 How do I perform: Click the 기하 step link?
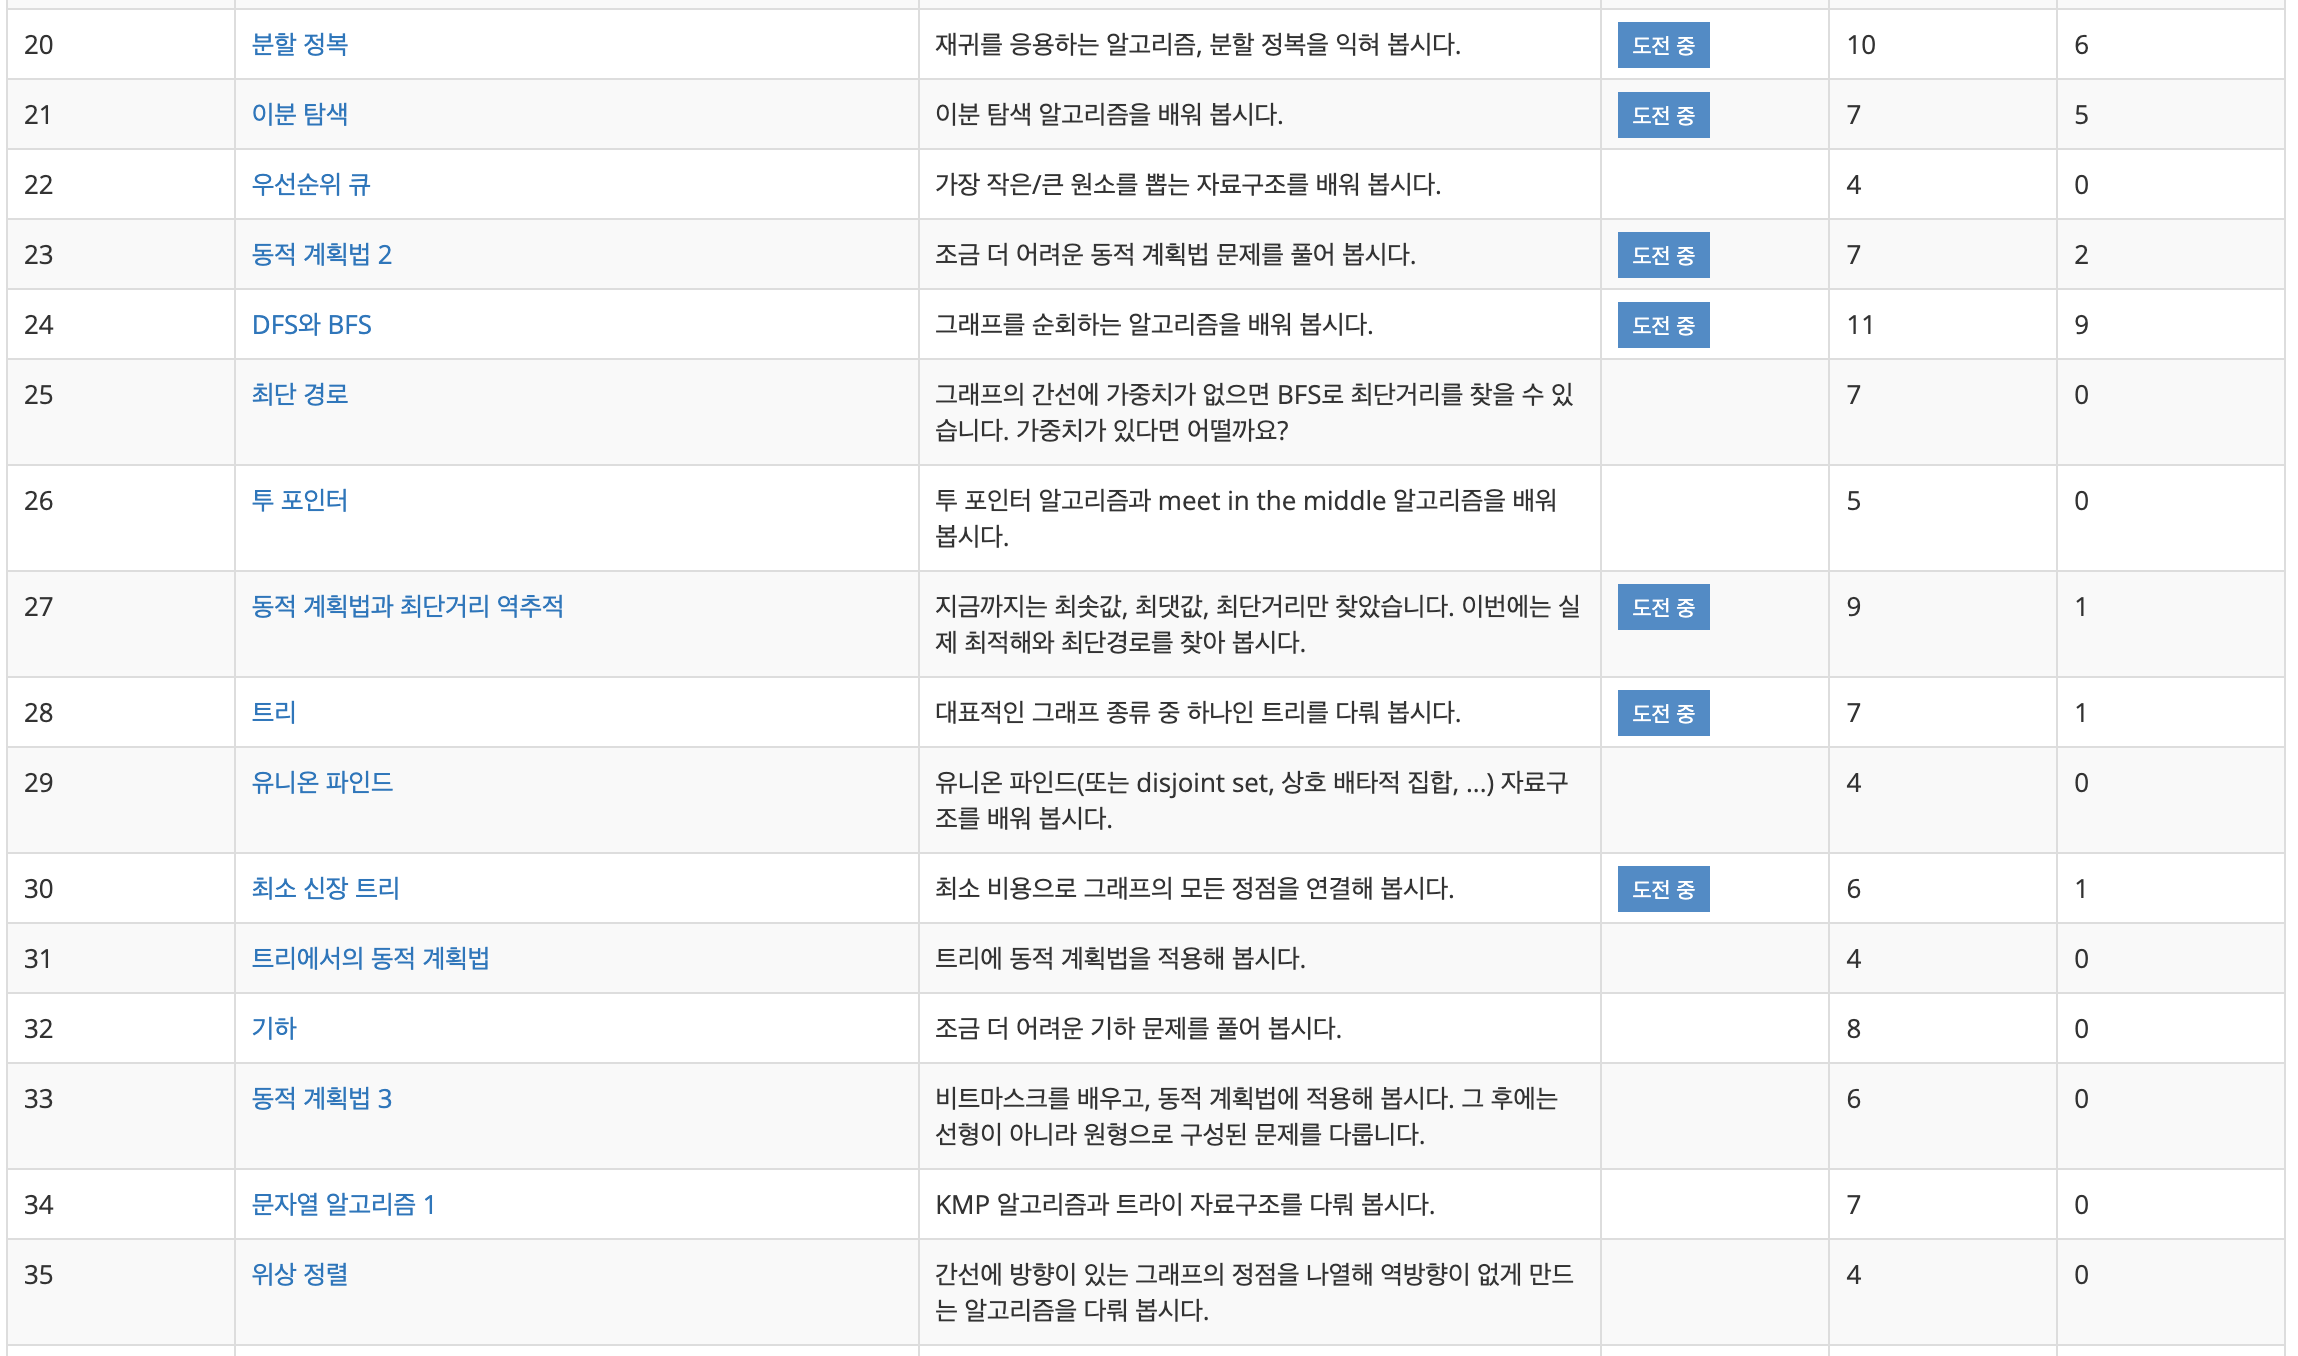coord(273,1028)
